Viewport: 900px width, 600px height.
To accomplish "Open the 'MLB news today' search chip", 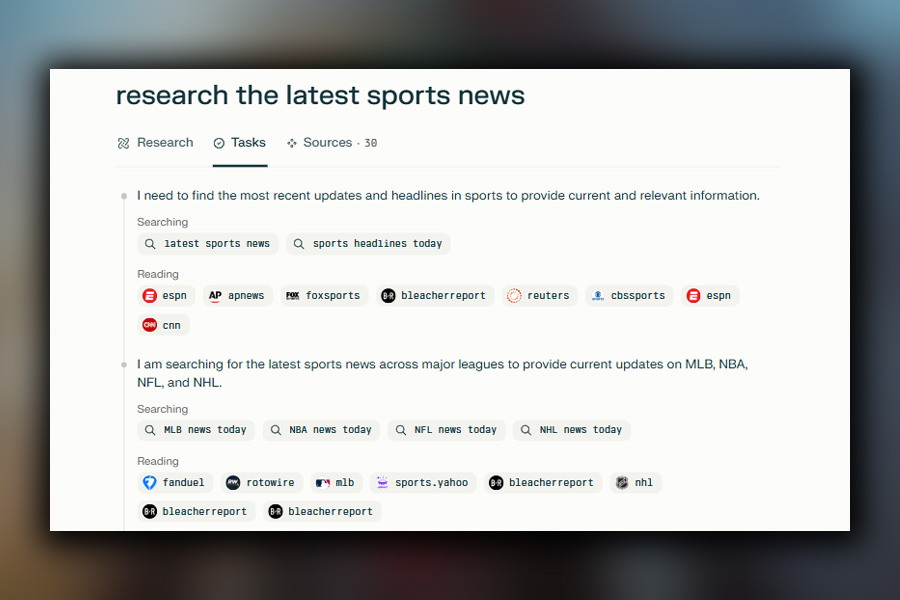I will point(196,430).
